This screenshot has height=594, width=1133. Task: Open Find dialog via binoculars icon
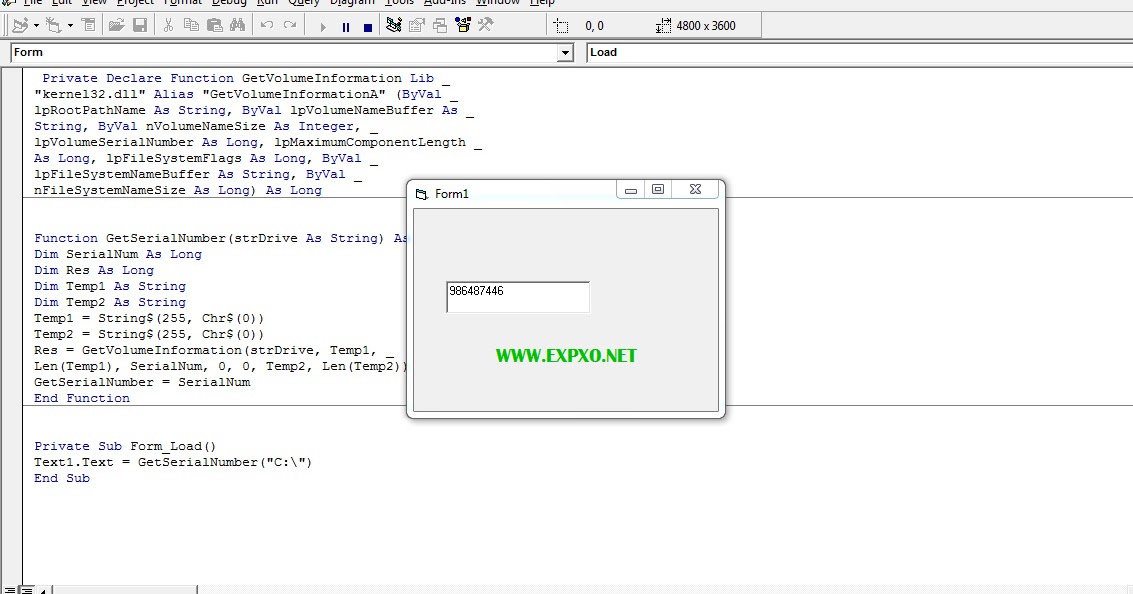coord(237,25)
